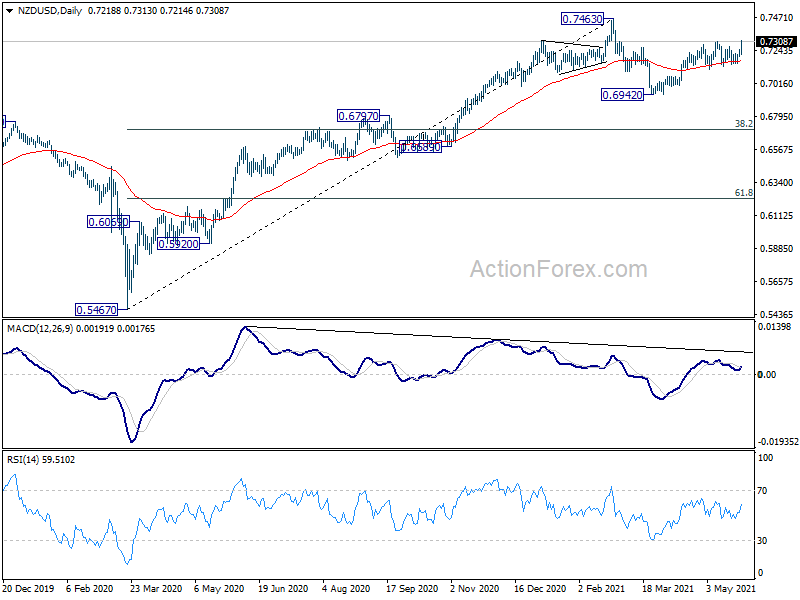Screen dimensions: 800x600
Task: Click the 6 May 2020 date marker
Action: click(219, 588)
